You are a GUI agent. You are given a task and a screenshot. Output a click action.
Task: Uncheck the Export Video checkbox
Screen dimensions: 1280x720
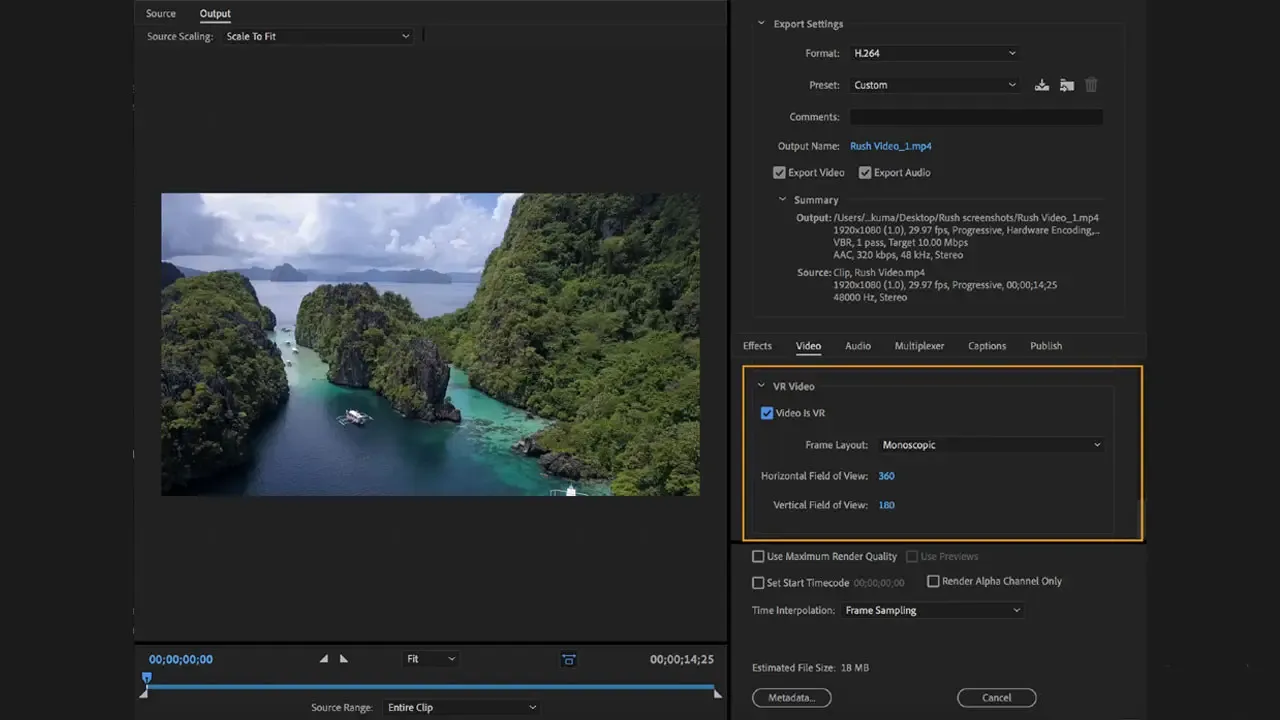click(780, 173)
